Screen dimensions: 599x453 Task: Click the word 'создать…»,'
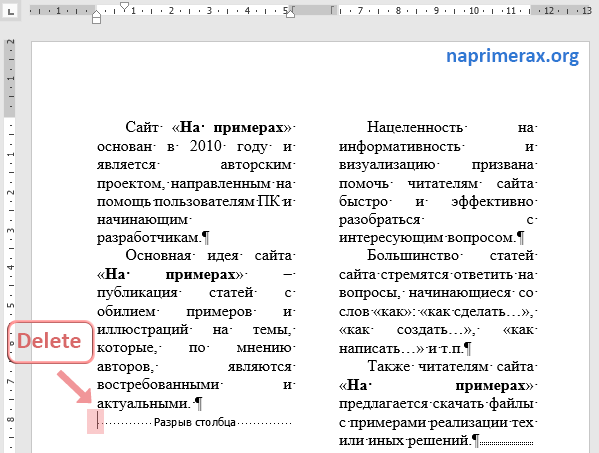pyautogui.click(x=435, y=330)
